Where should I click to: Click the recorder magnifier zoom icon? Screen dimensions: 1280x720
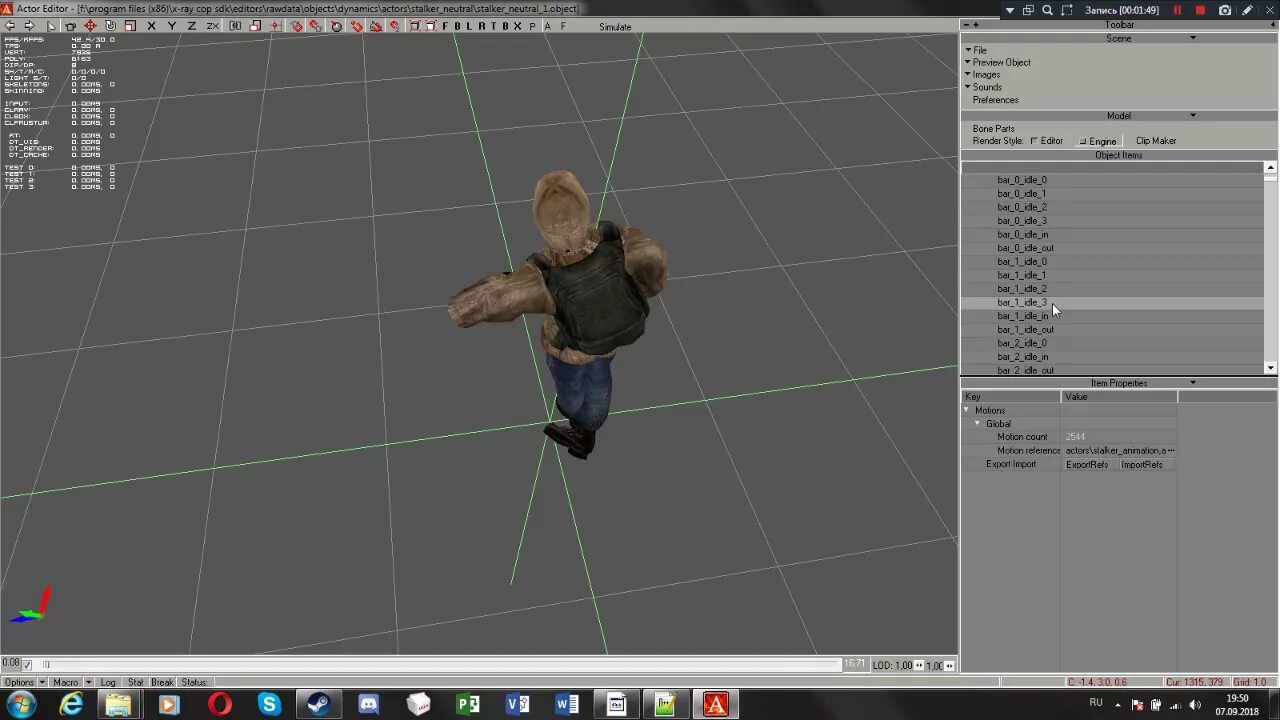coord(1047,10)
